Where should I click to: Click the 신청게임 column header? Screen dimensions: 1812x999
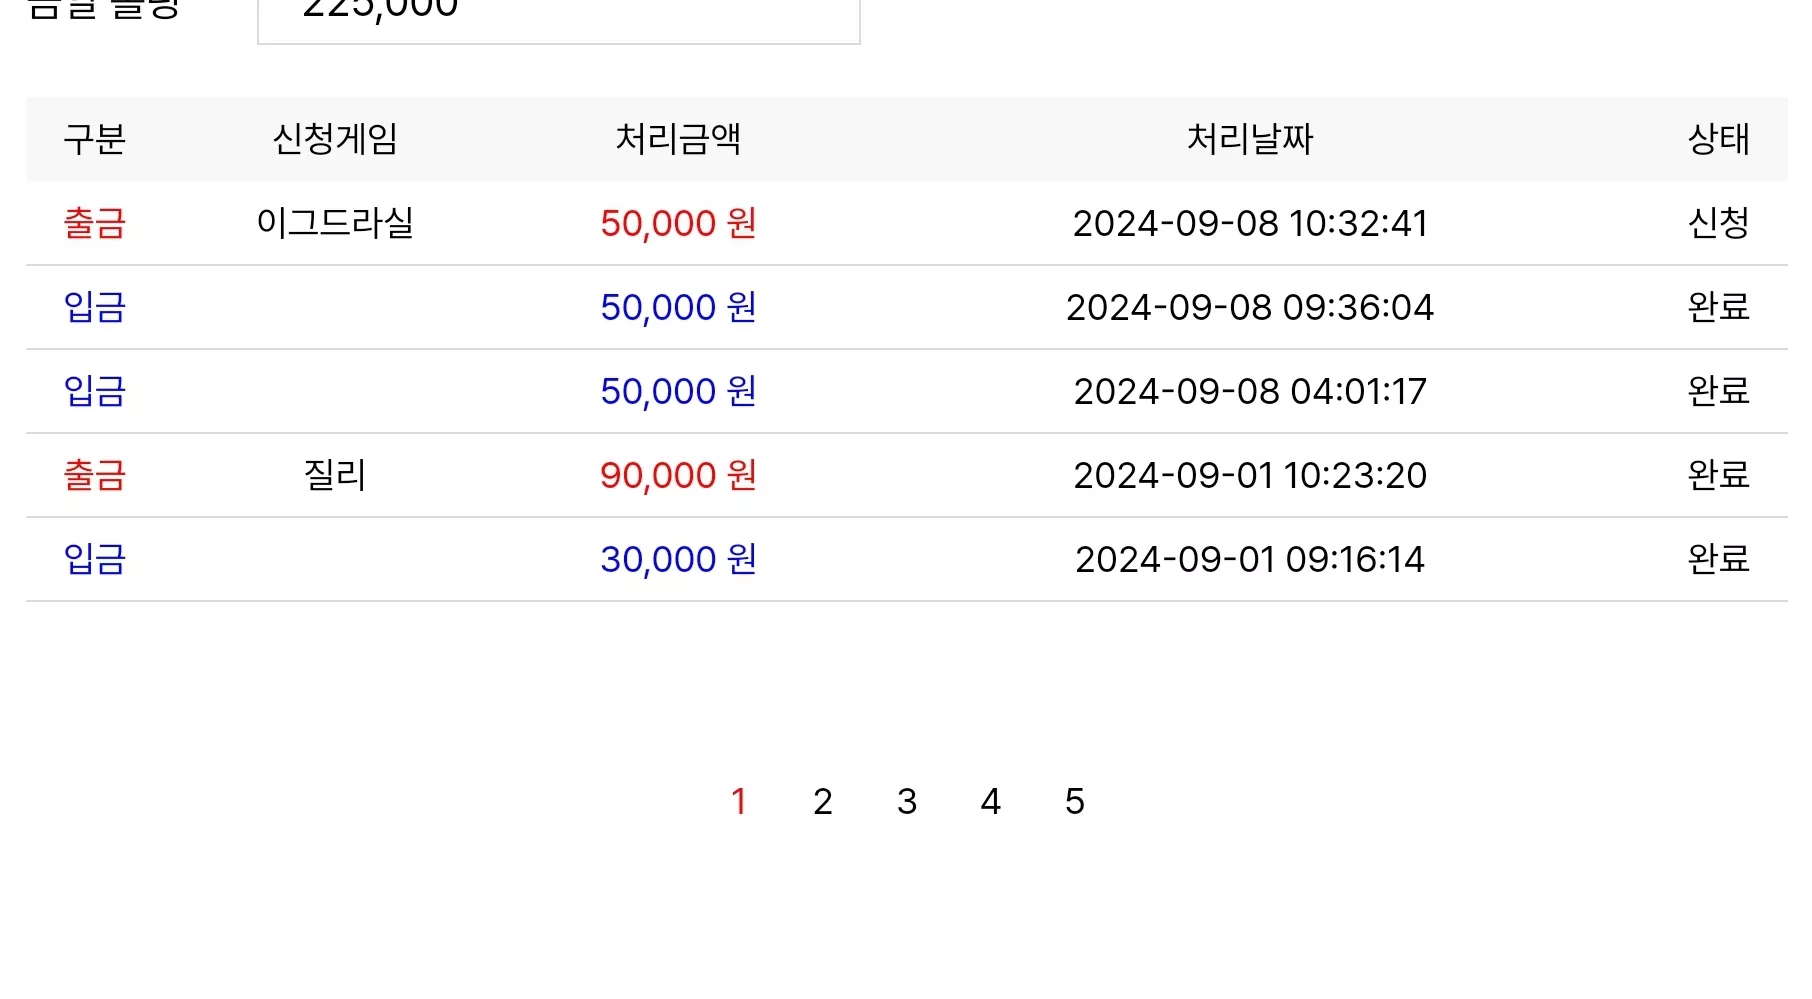(336, 139)
